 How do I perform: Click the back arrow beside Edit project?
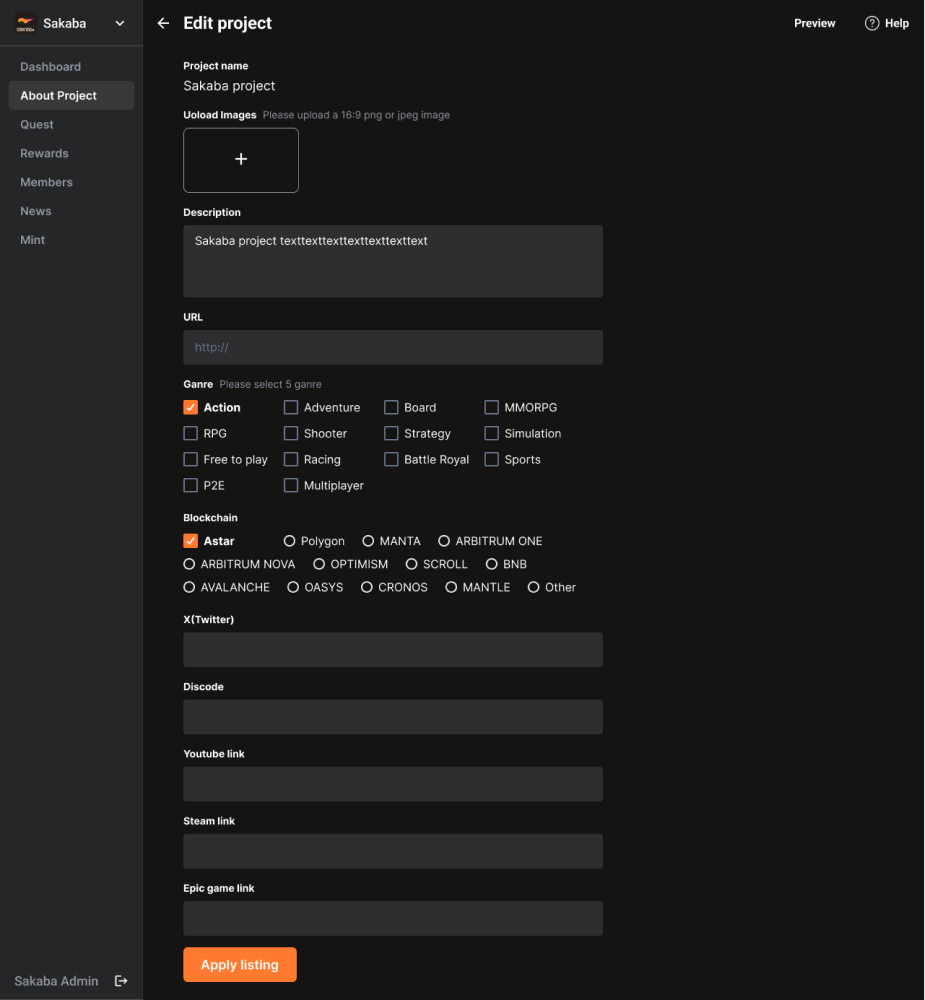click(163, 23)
